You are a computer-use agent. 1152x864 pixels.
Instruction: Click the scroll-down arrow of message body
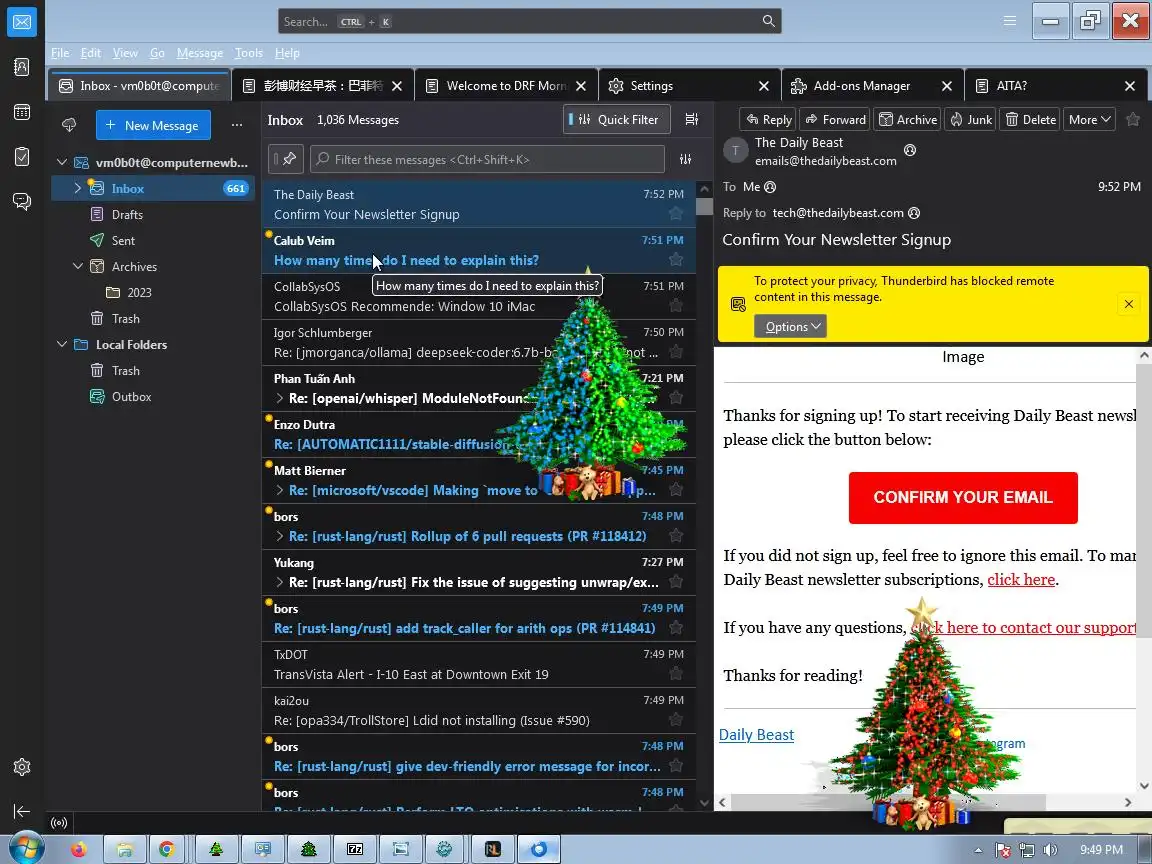point(1144,786)
